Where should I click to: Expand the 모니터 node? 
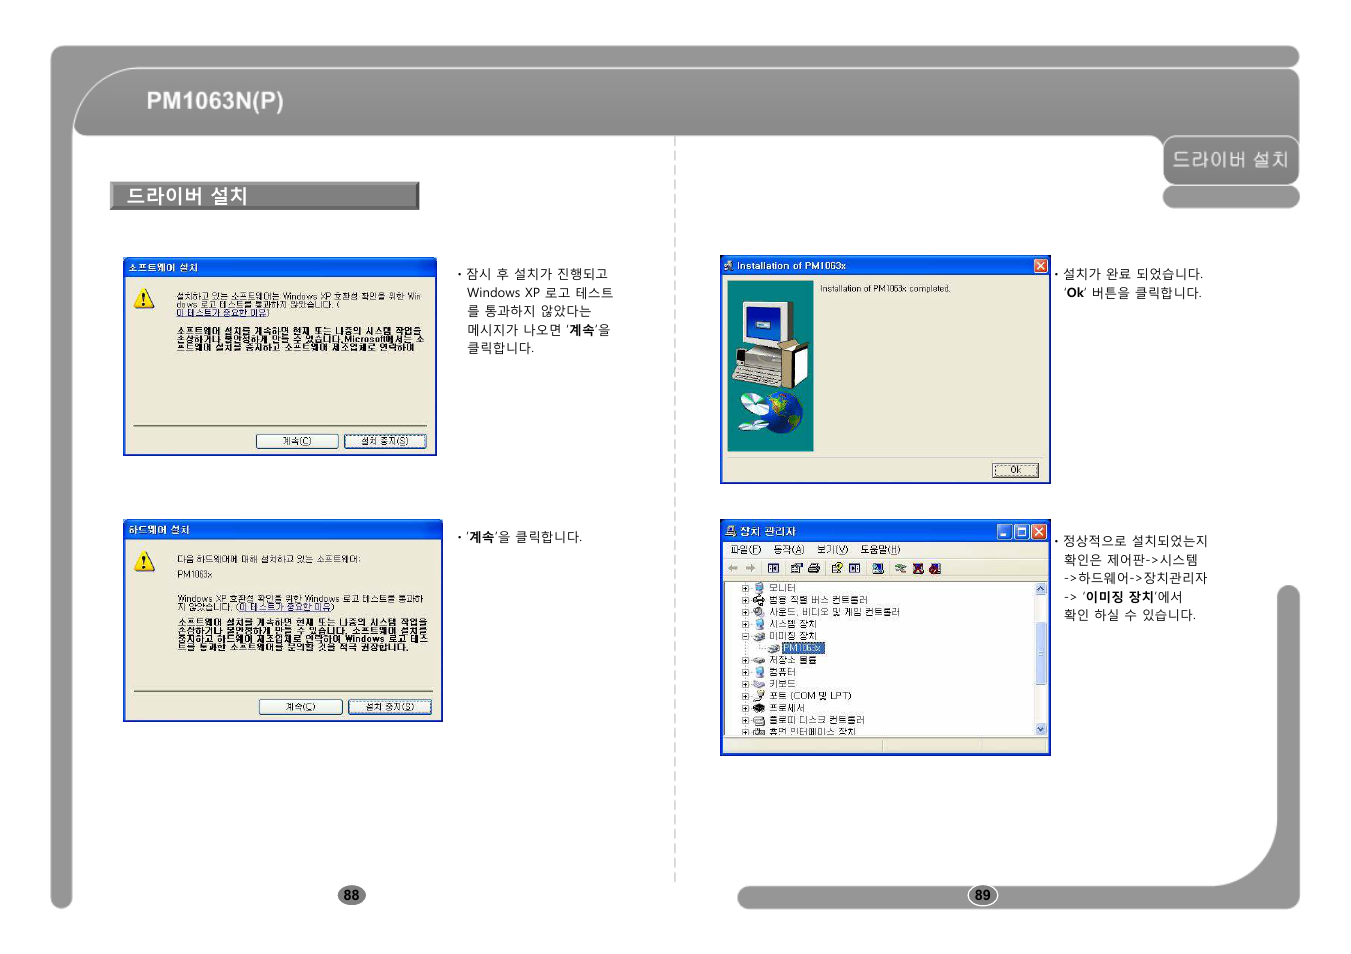pos(745,588)
